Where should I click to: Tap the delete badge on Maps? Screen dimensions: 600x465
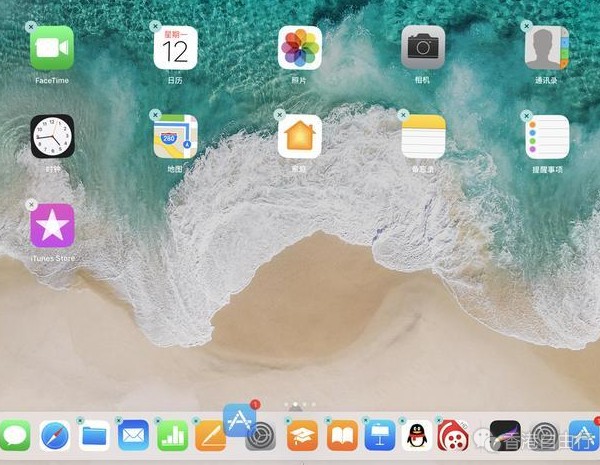point(155,114)
